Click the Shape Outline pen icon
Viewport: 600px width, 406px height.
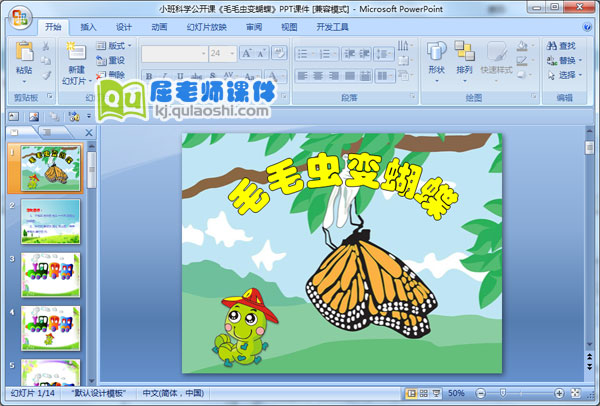click(x=524, y=60)
